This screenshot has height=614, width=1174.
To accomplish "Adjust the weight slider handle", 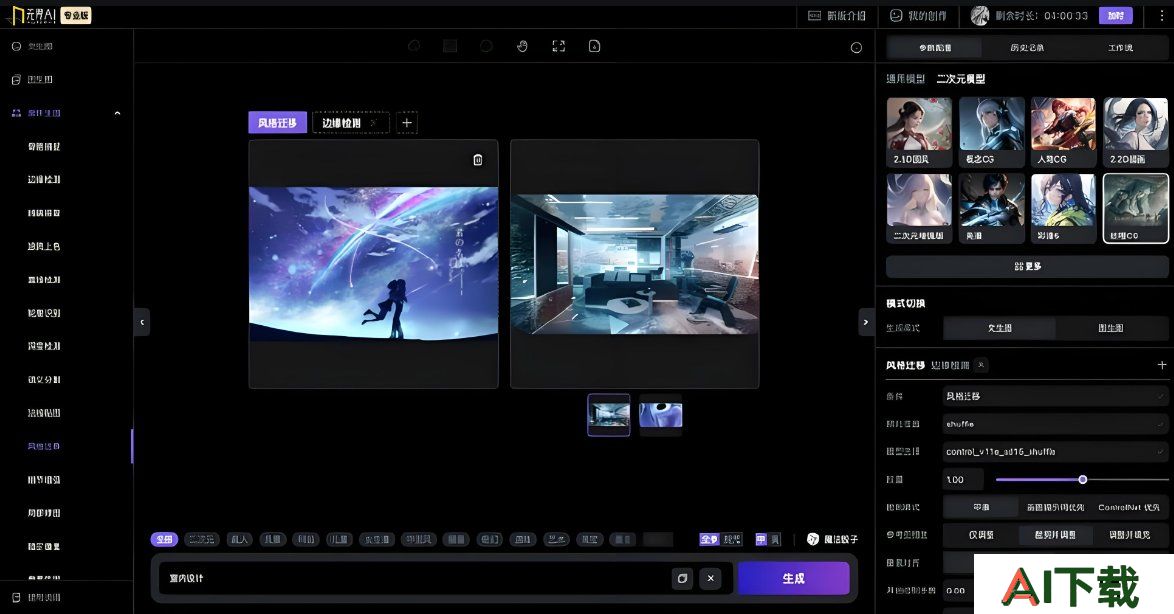I will click(1082, 480).
